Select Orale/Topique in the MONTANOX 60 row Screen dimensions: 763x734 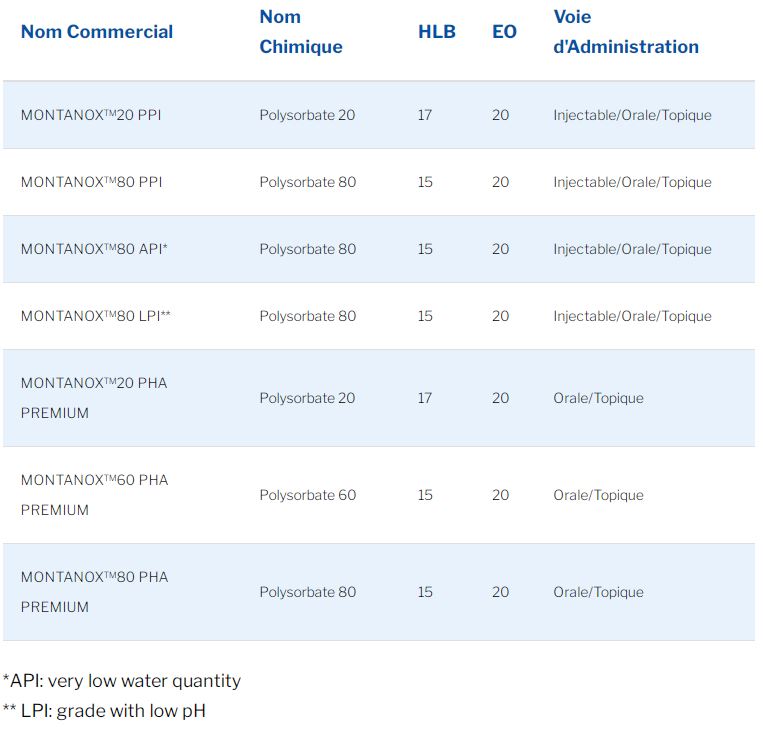pyautogui.click(x=598, y=495)
